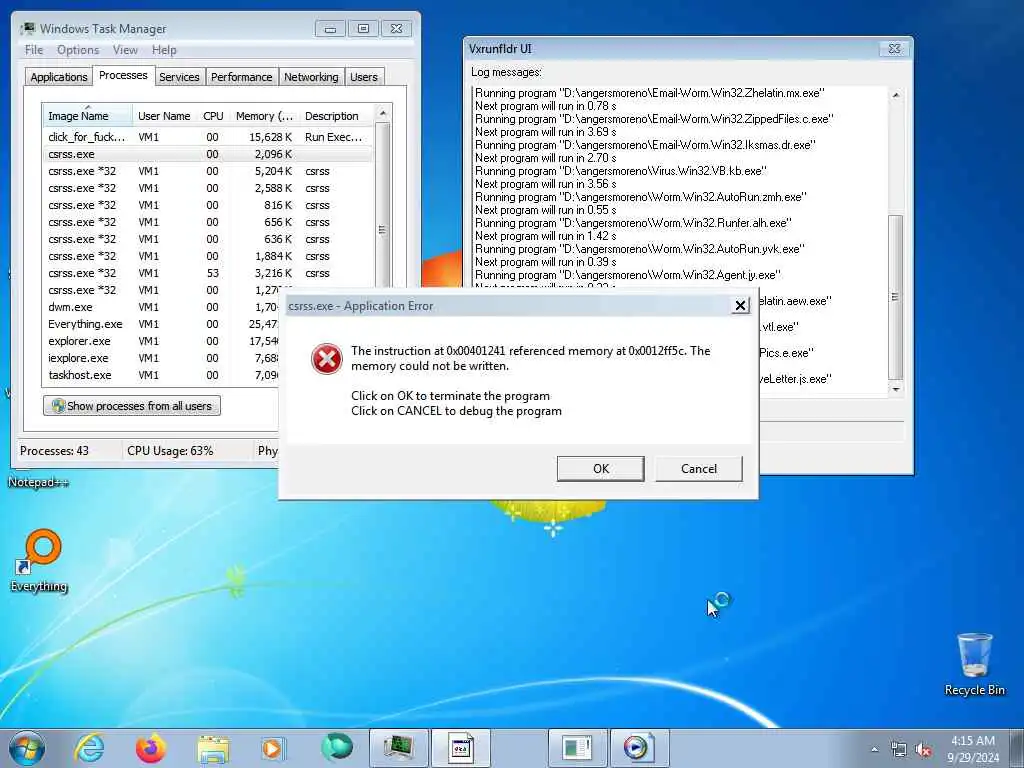Click Vxrunfldr log scroll down arrow
Image resolution: width=1024 pixels, height=768 pixels.
895,389
